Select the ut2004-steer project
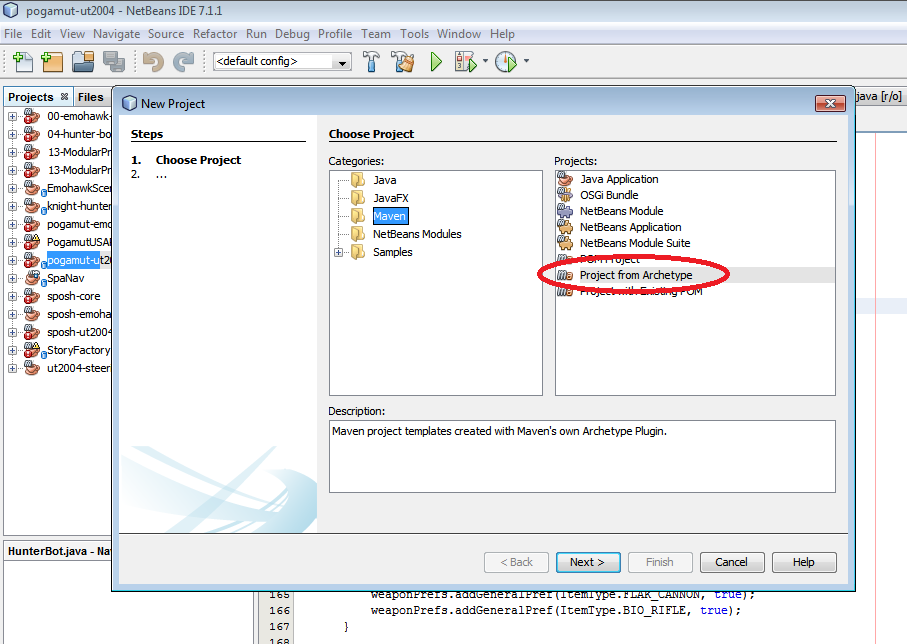 click(79, 368)
